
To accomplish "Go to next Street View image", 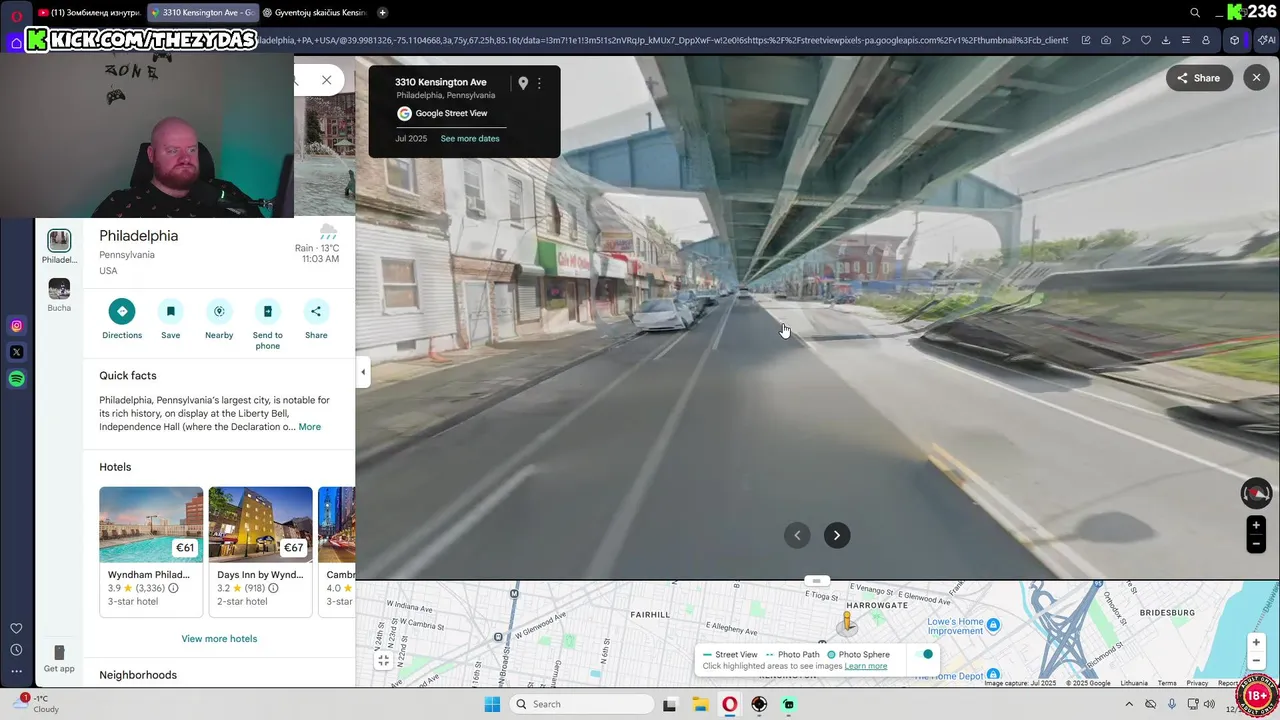I will tap(837, 535).
